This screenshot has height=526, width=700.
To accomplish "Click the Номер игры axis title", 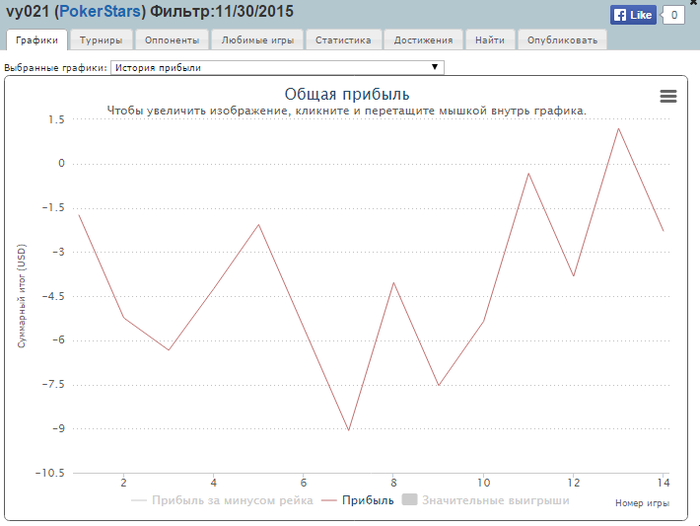I will pos(642,503).
